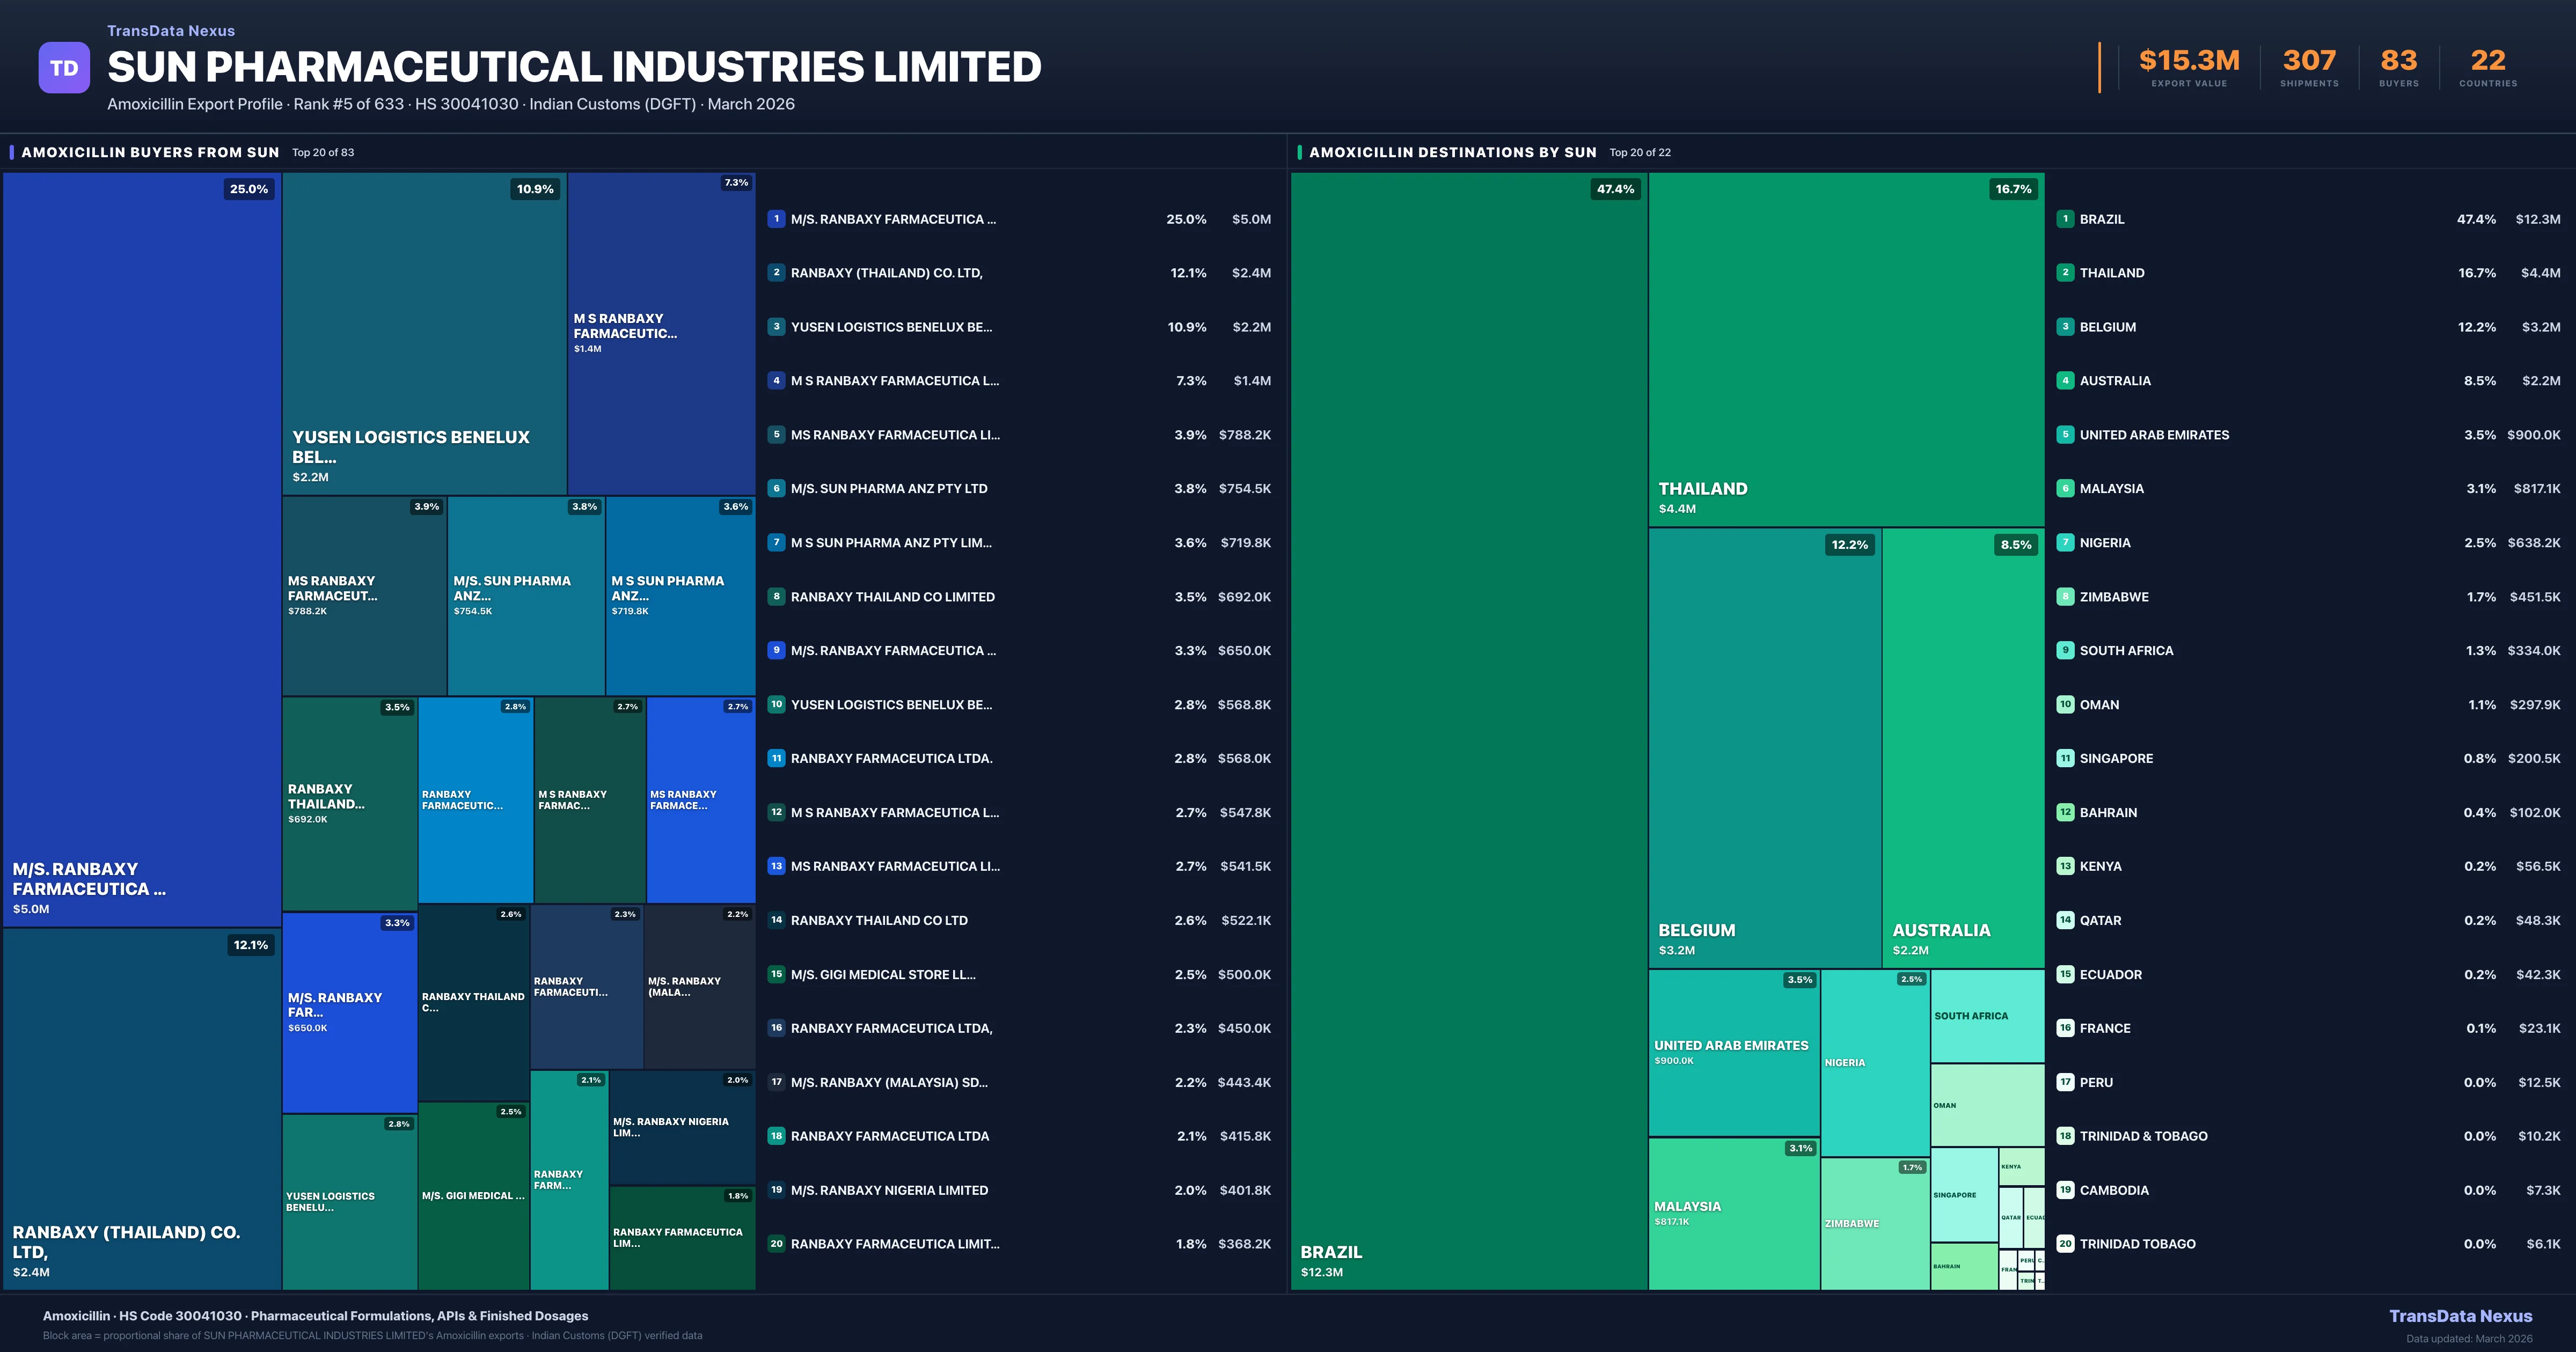
Task: Click rank badge 15 beside Gigi Medical Store
Action: tap(776, 974)
